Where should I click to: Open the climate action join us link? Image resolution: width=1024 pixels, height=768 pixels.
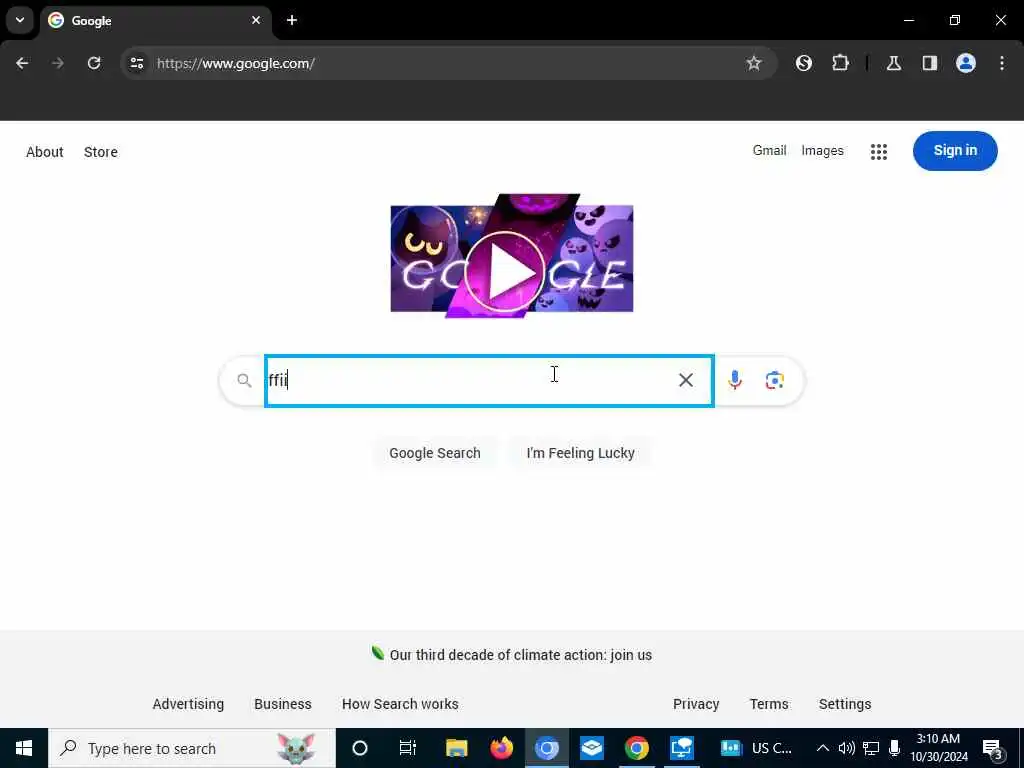[520, 654]
